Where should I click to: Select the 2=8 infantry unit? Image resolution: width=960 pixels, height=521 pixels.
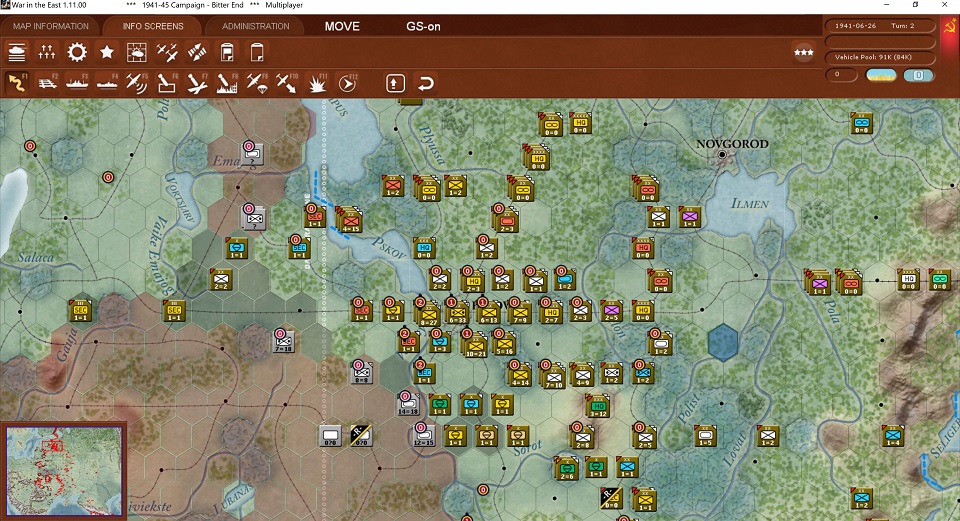(x=582, y=437)
